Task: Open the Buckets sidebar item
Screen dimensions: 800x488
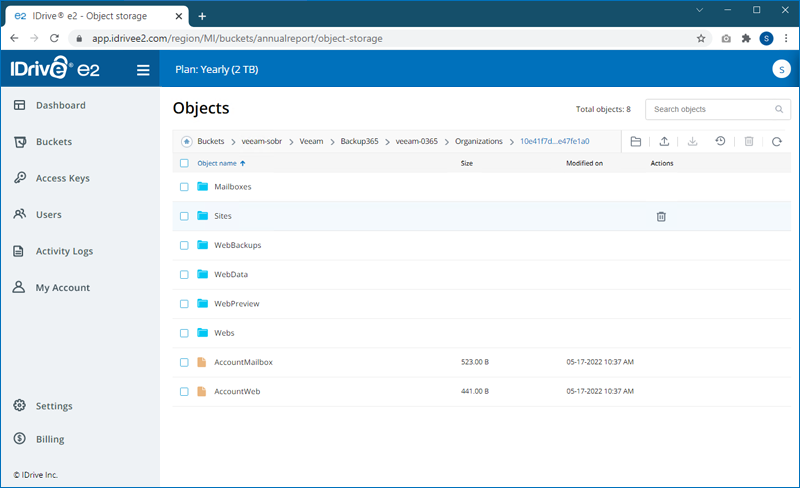Action: [x=43, y=142]
